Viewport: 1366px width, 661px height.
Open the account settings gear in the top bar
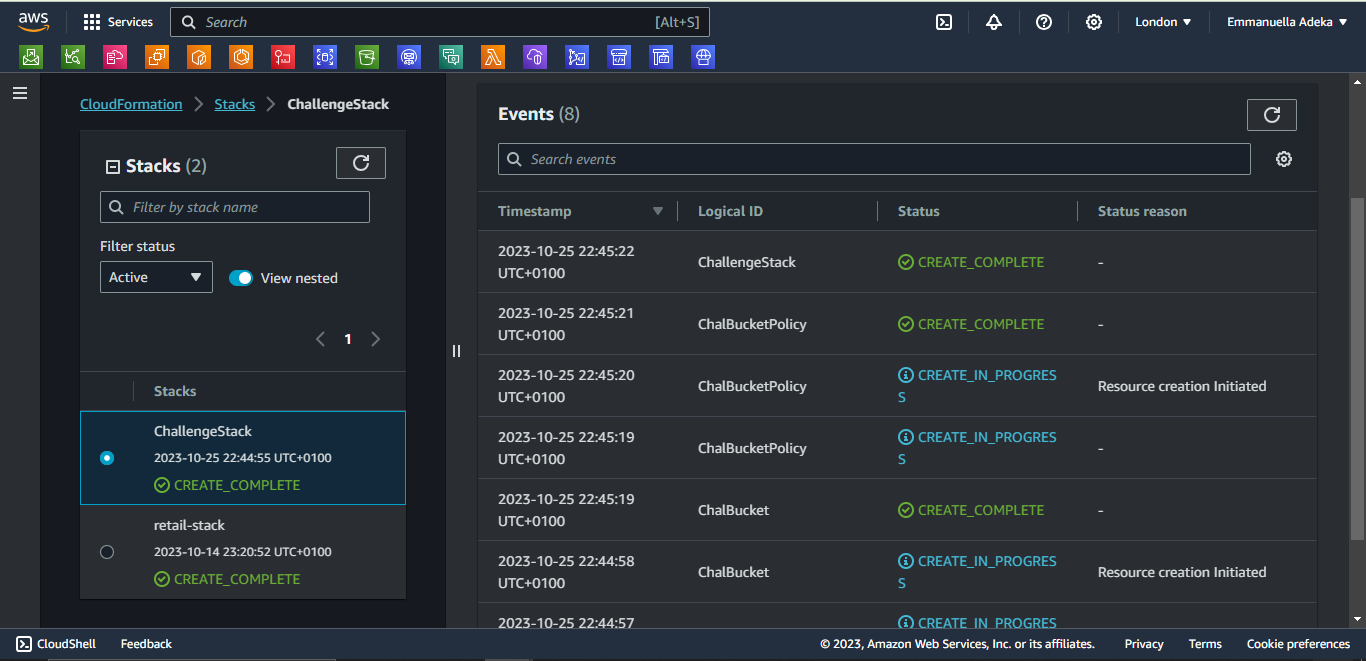(1094, 21)
